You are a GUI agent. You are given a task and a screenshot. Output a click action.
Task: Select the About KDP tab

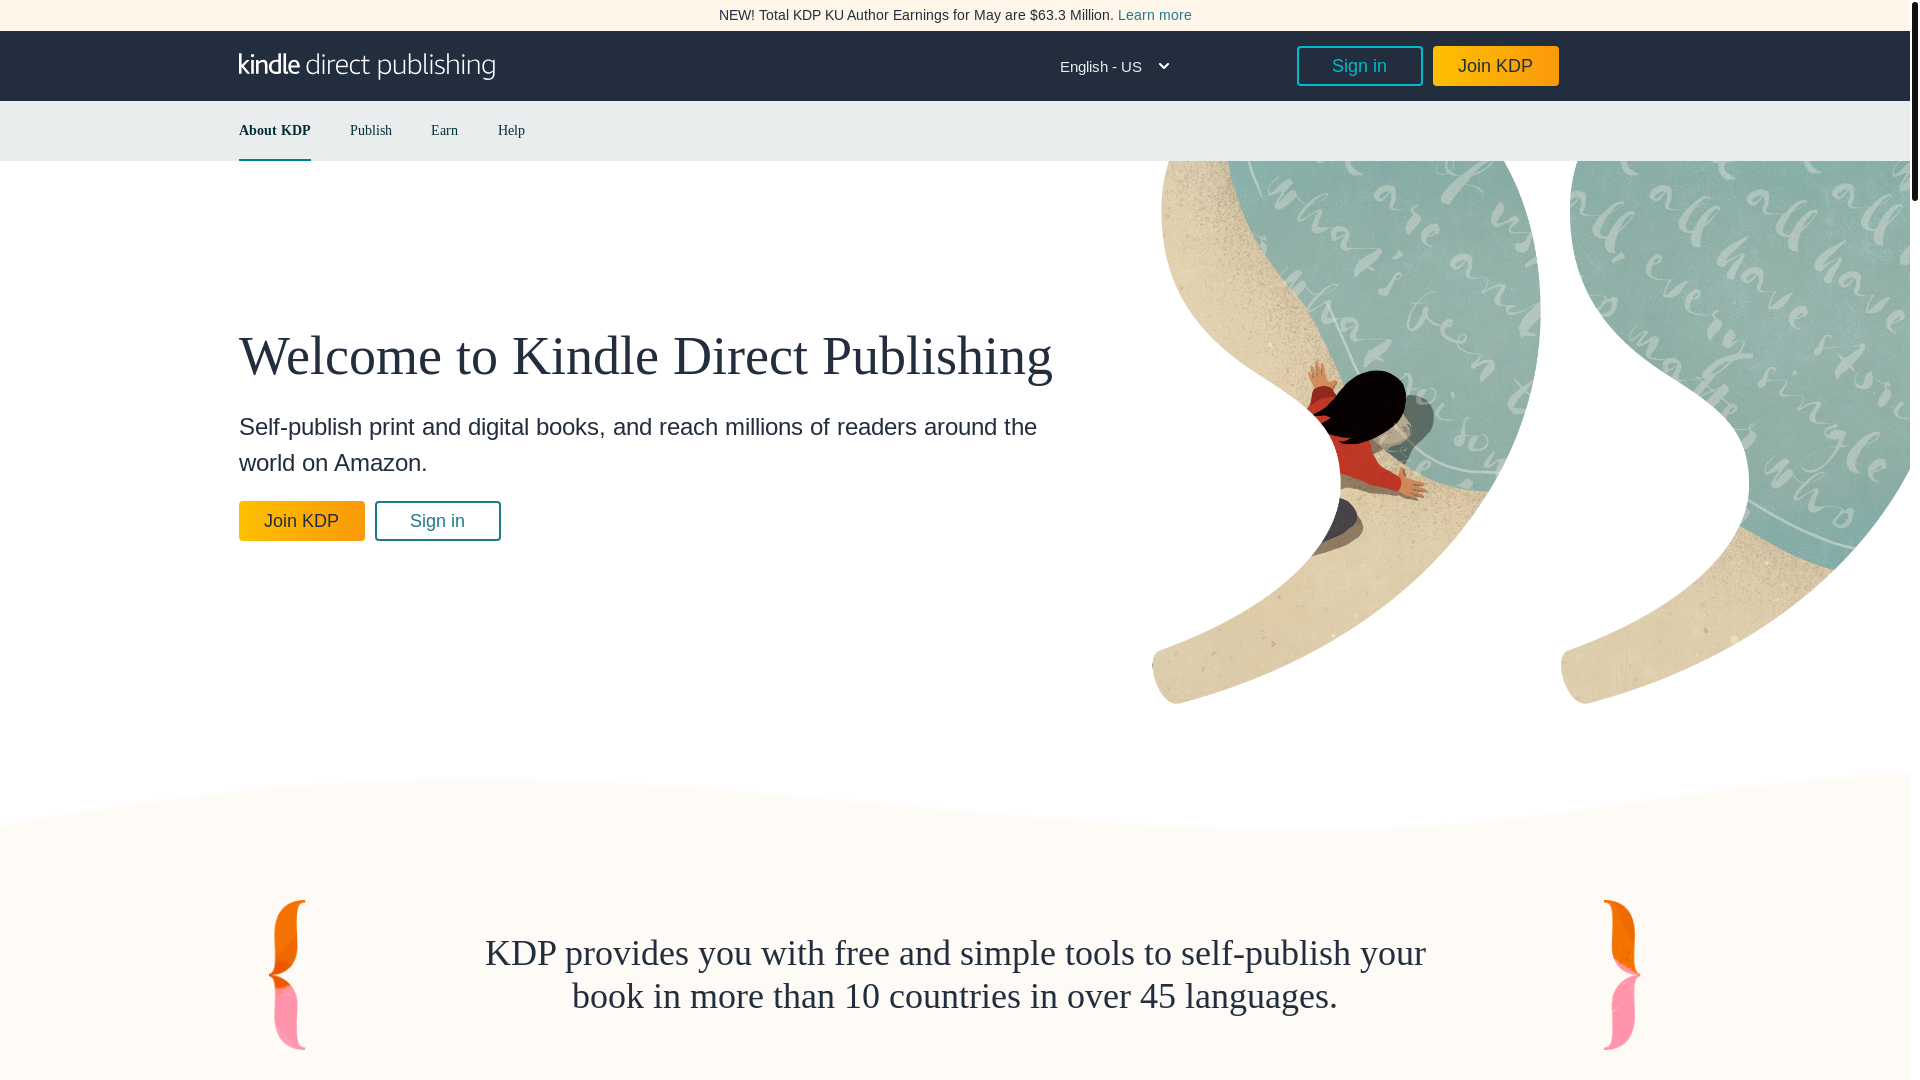(274, 131)
